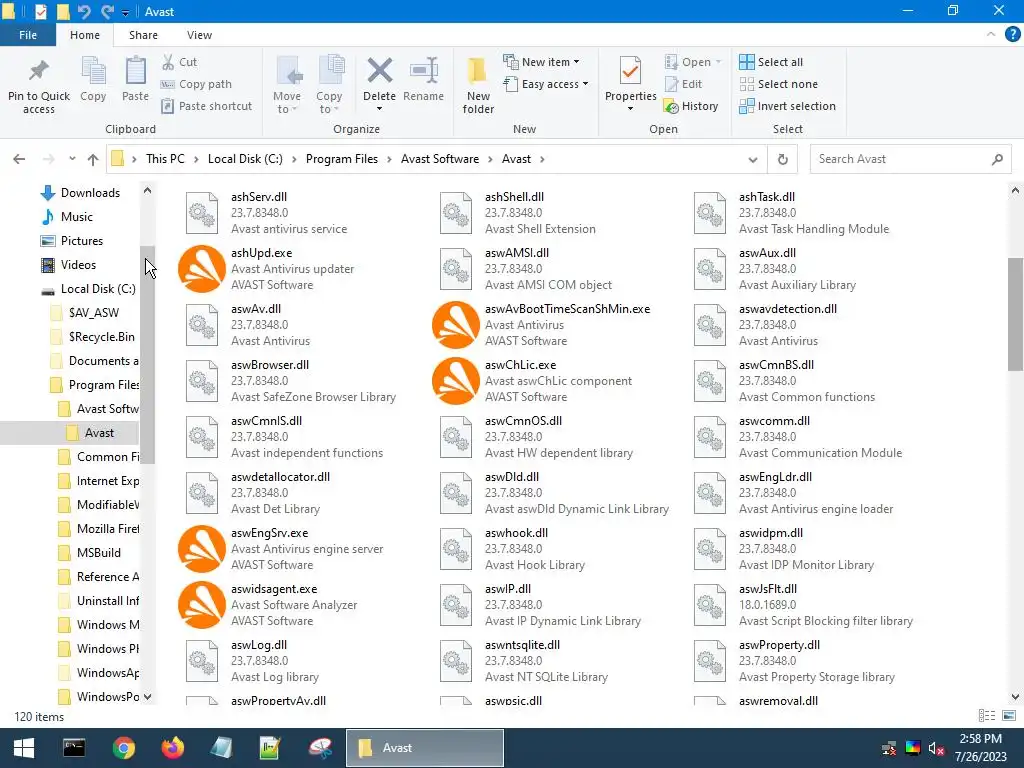
Task: Click Edit in the Open group
Action: [x=683, y=84]
